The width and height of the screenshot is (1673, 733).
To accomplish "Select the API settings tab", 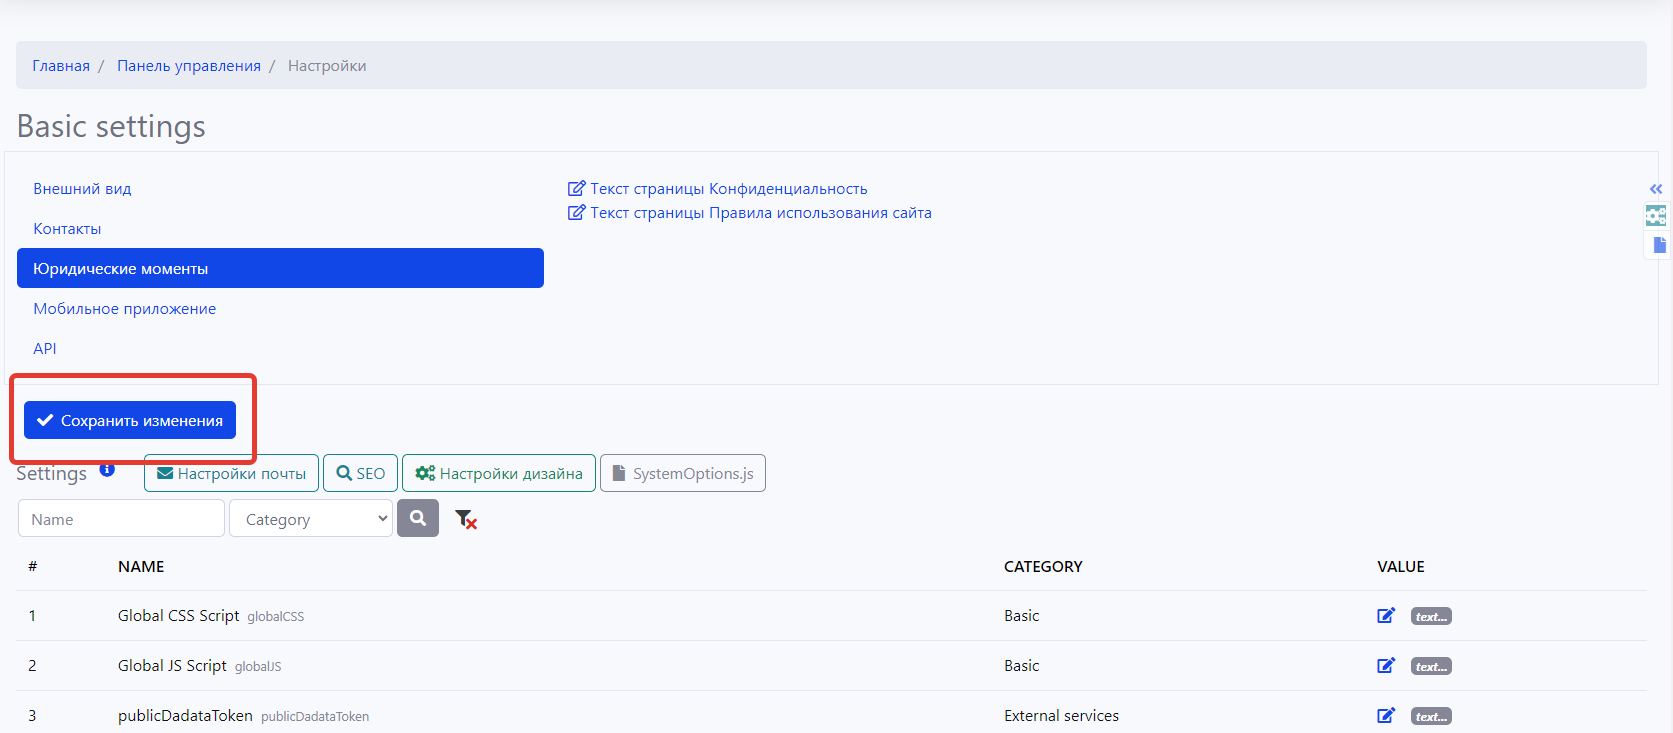I will (45, 349).
